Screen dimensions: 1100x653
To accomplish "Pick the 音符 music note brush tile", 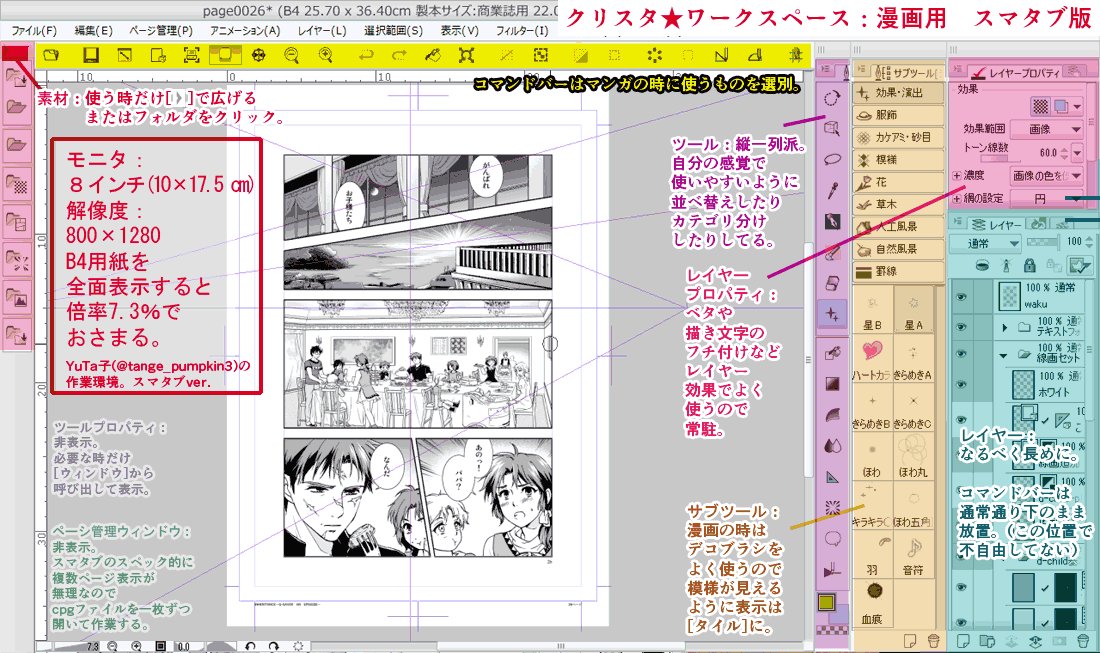I will click(913, 556).
